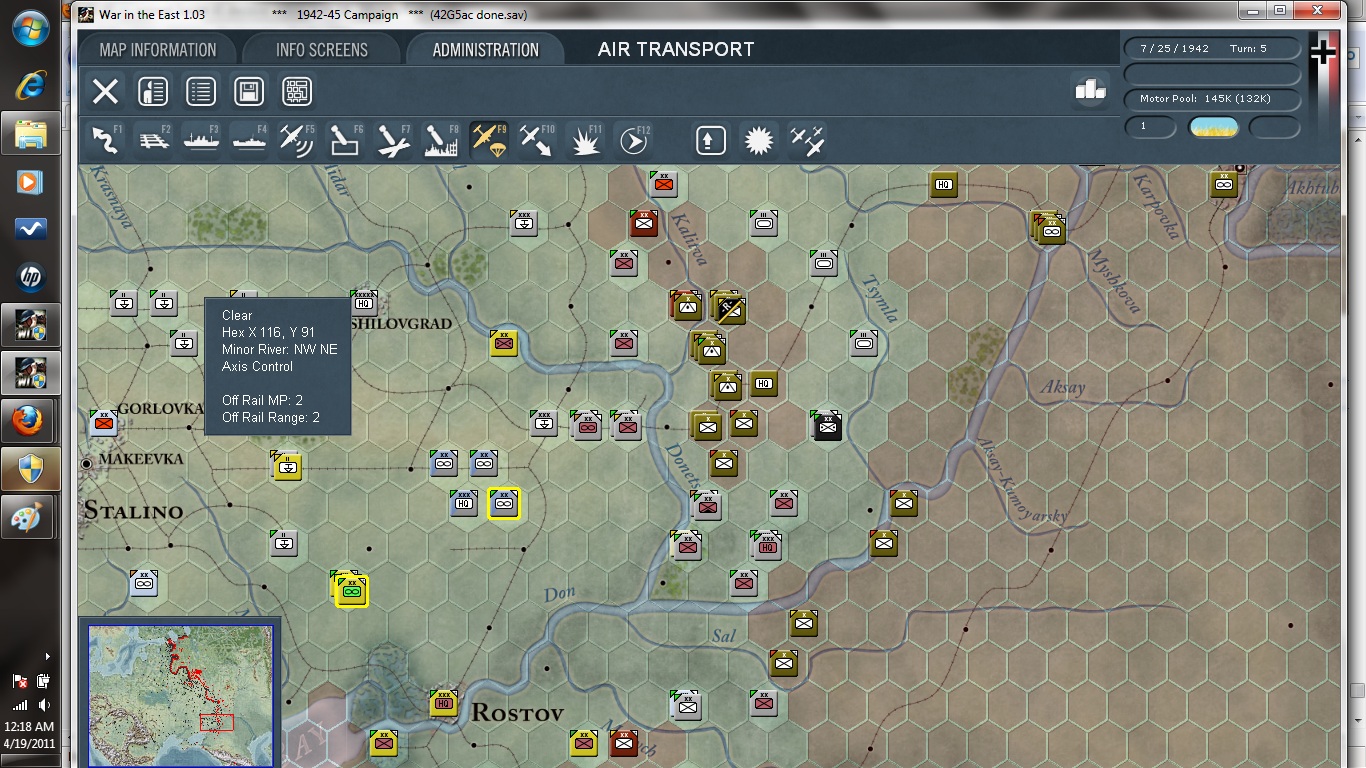Click the X exit icon in the toolbar
1366x768 pixels.
pyautogui.click(x=105, y=92)
